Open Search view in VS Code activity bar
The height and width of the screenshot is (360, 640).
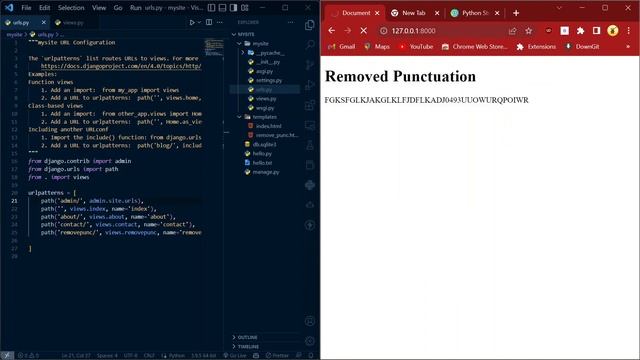[x=310, y=44]
